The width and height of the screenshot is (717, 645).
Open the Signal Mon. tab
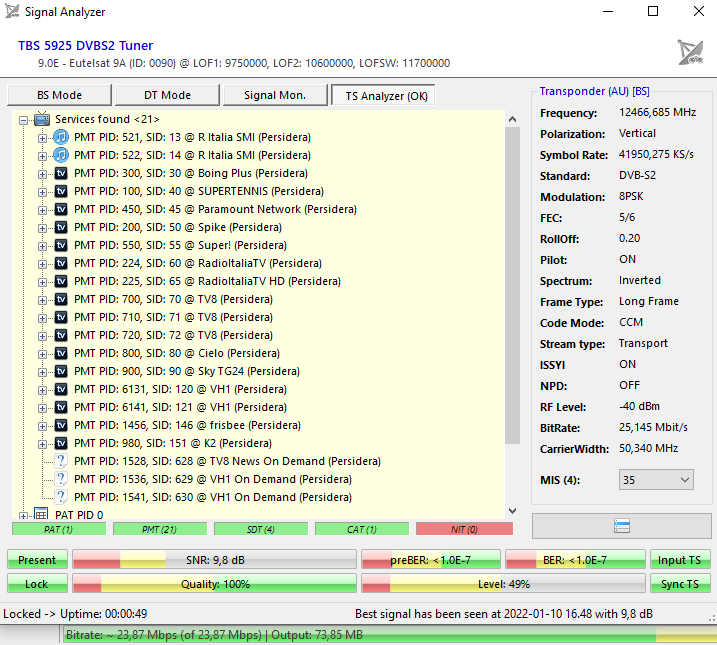(x=275, y=95)
